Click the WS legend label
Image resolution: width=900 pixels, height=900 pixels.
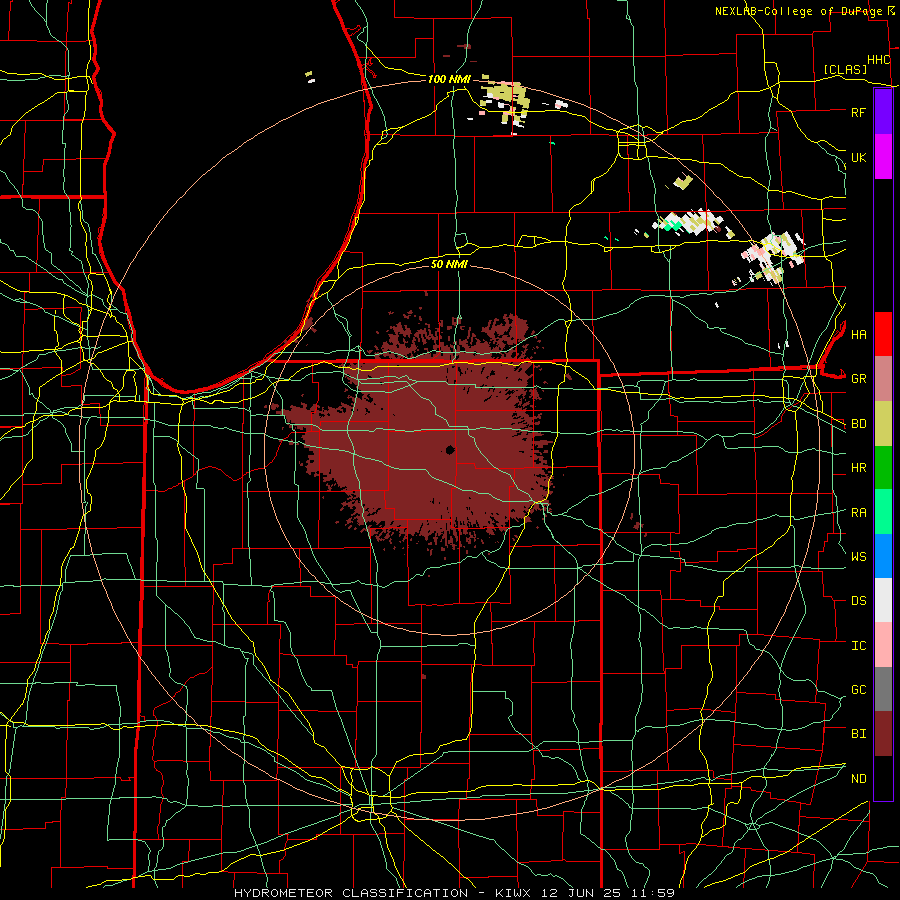tap(858, 557)
